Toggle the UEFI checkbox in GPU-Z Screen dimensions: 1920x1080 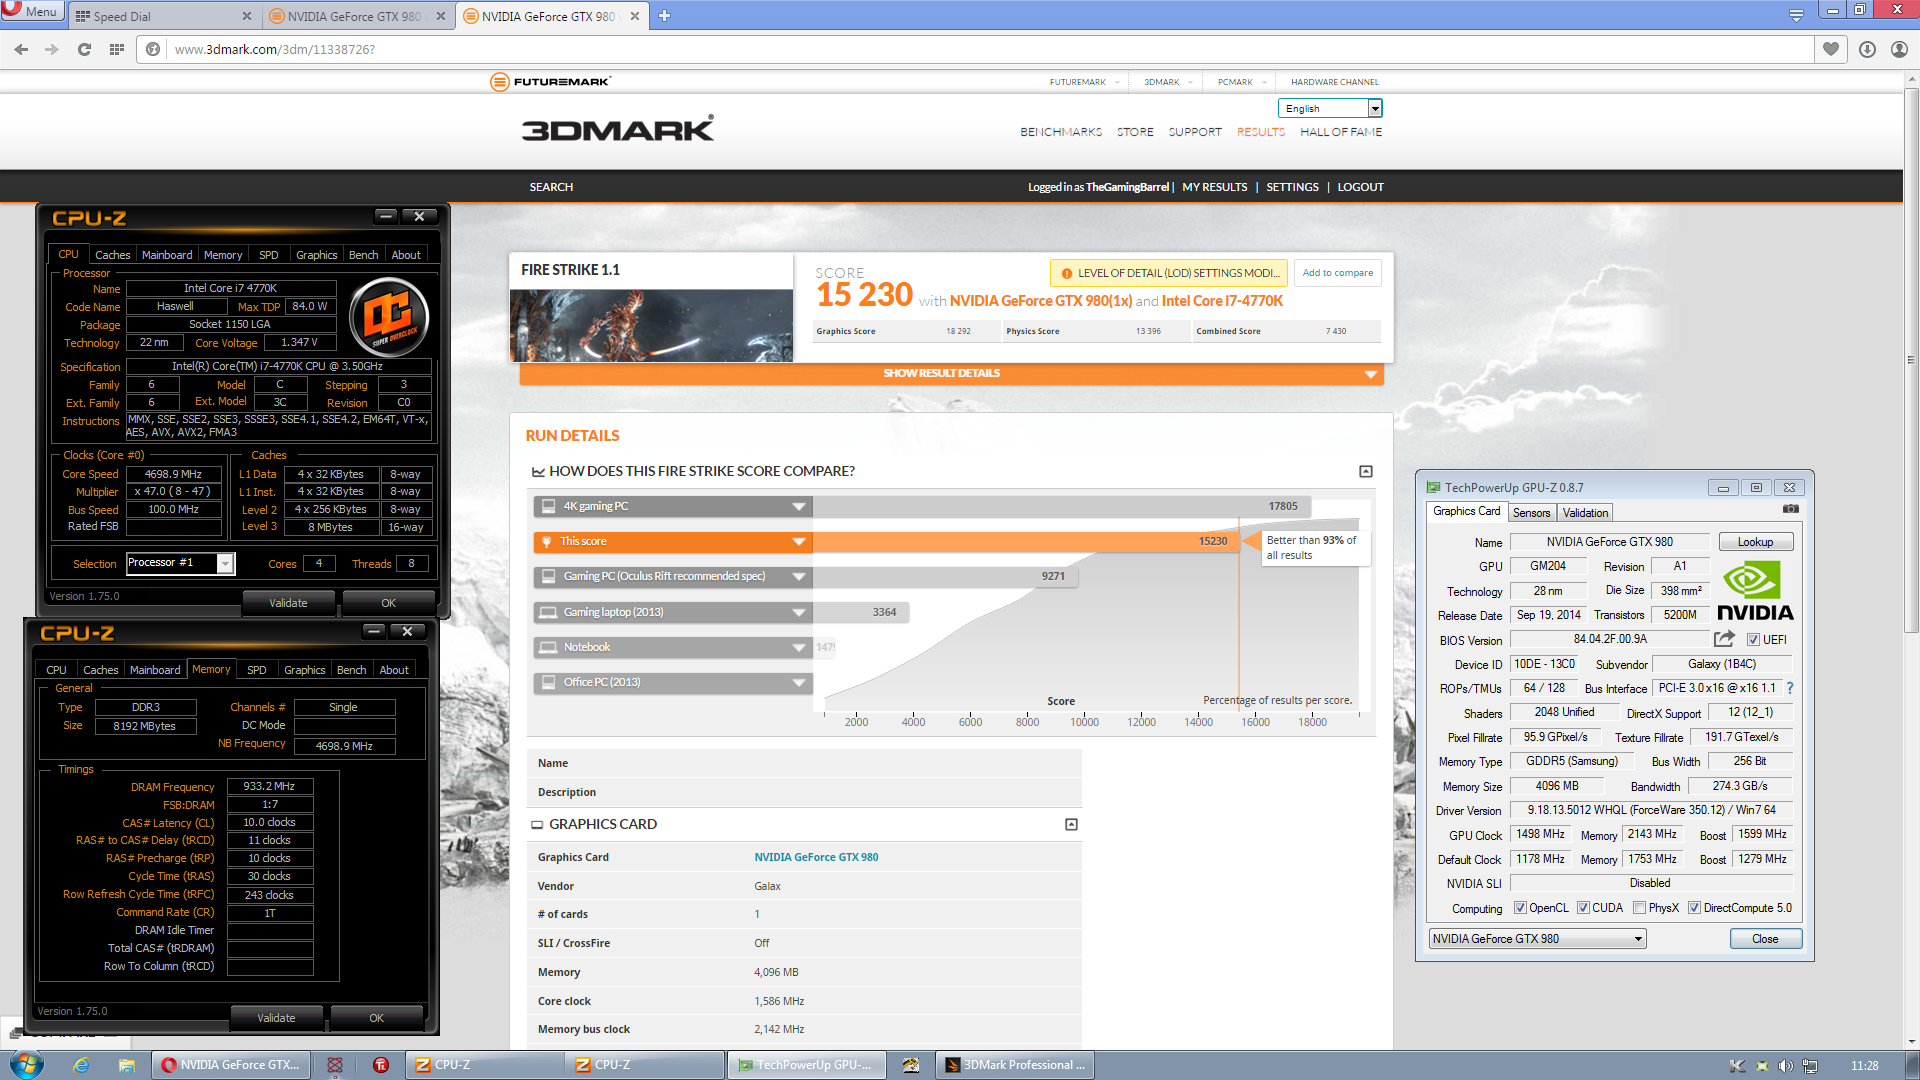pyautogui.click(x=1753, y=640)
